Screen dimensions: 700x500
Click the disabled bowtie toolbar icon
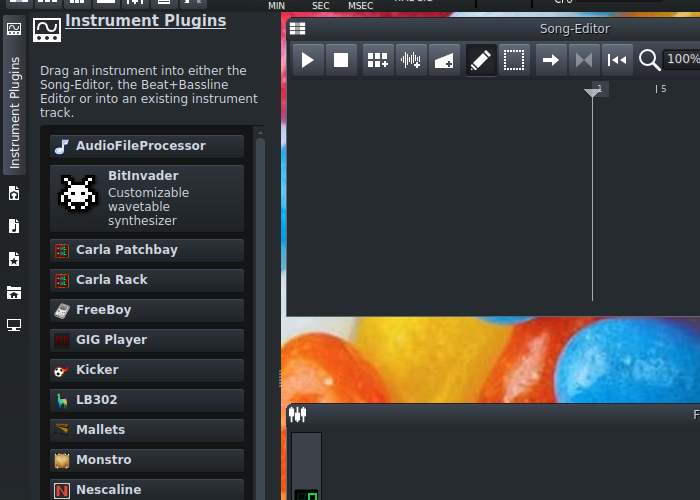[583, 60]
